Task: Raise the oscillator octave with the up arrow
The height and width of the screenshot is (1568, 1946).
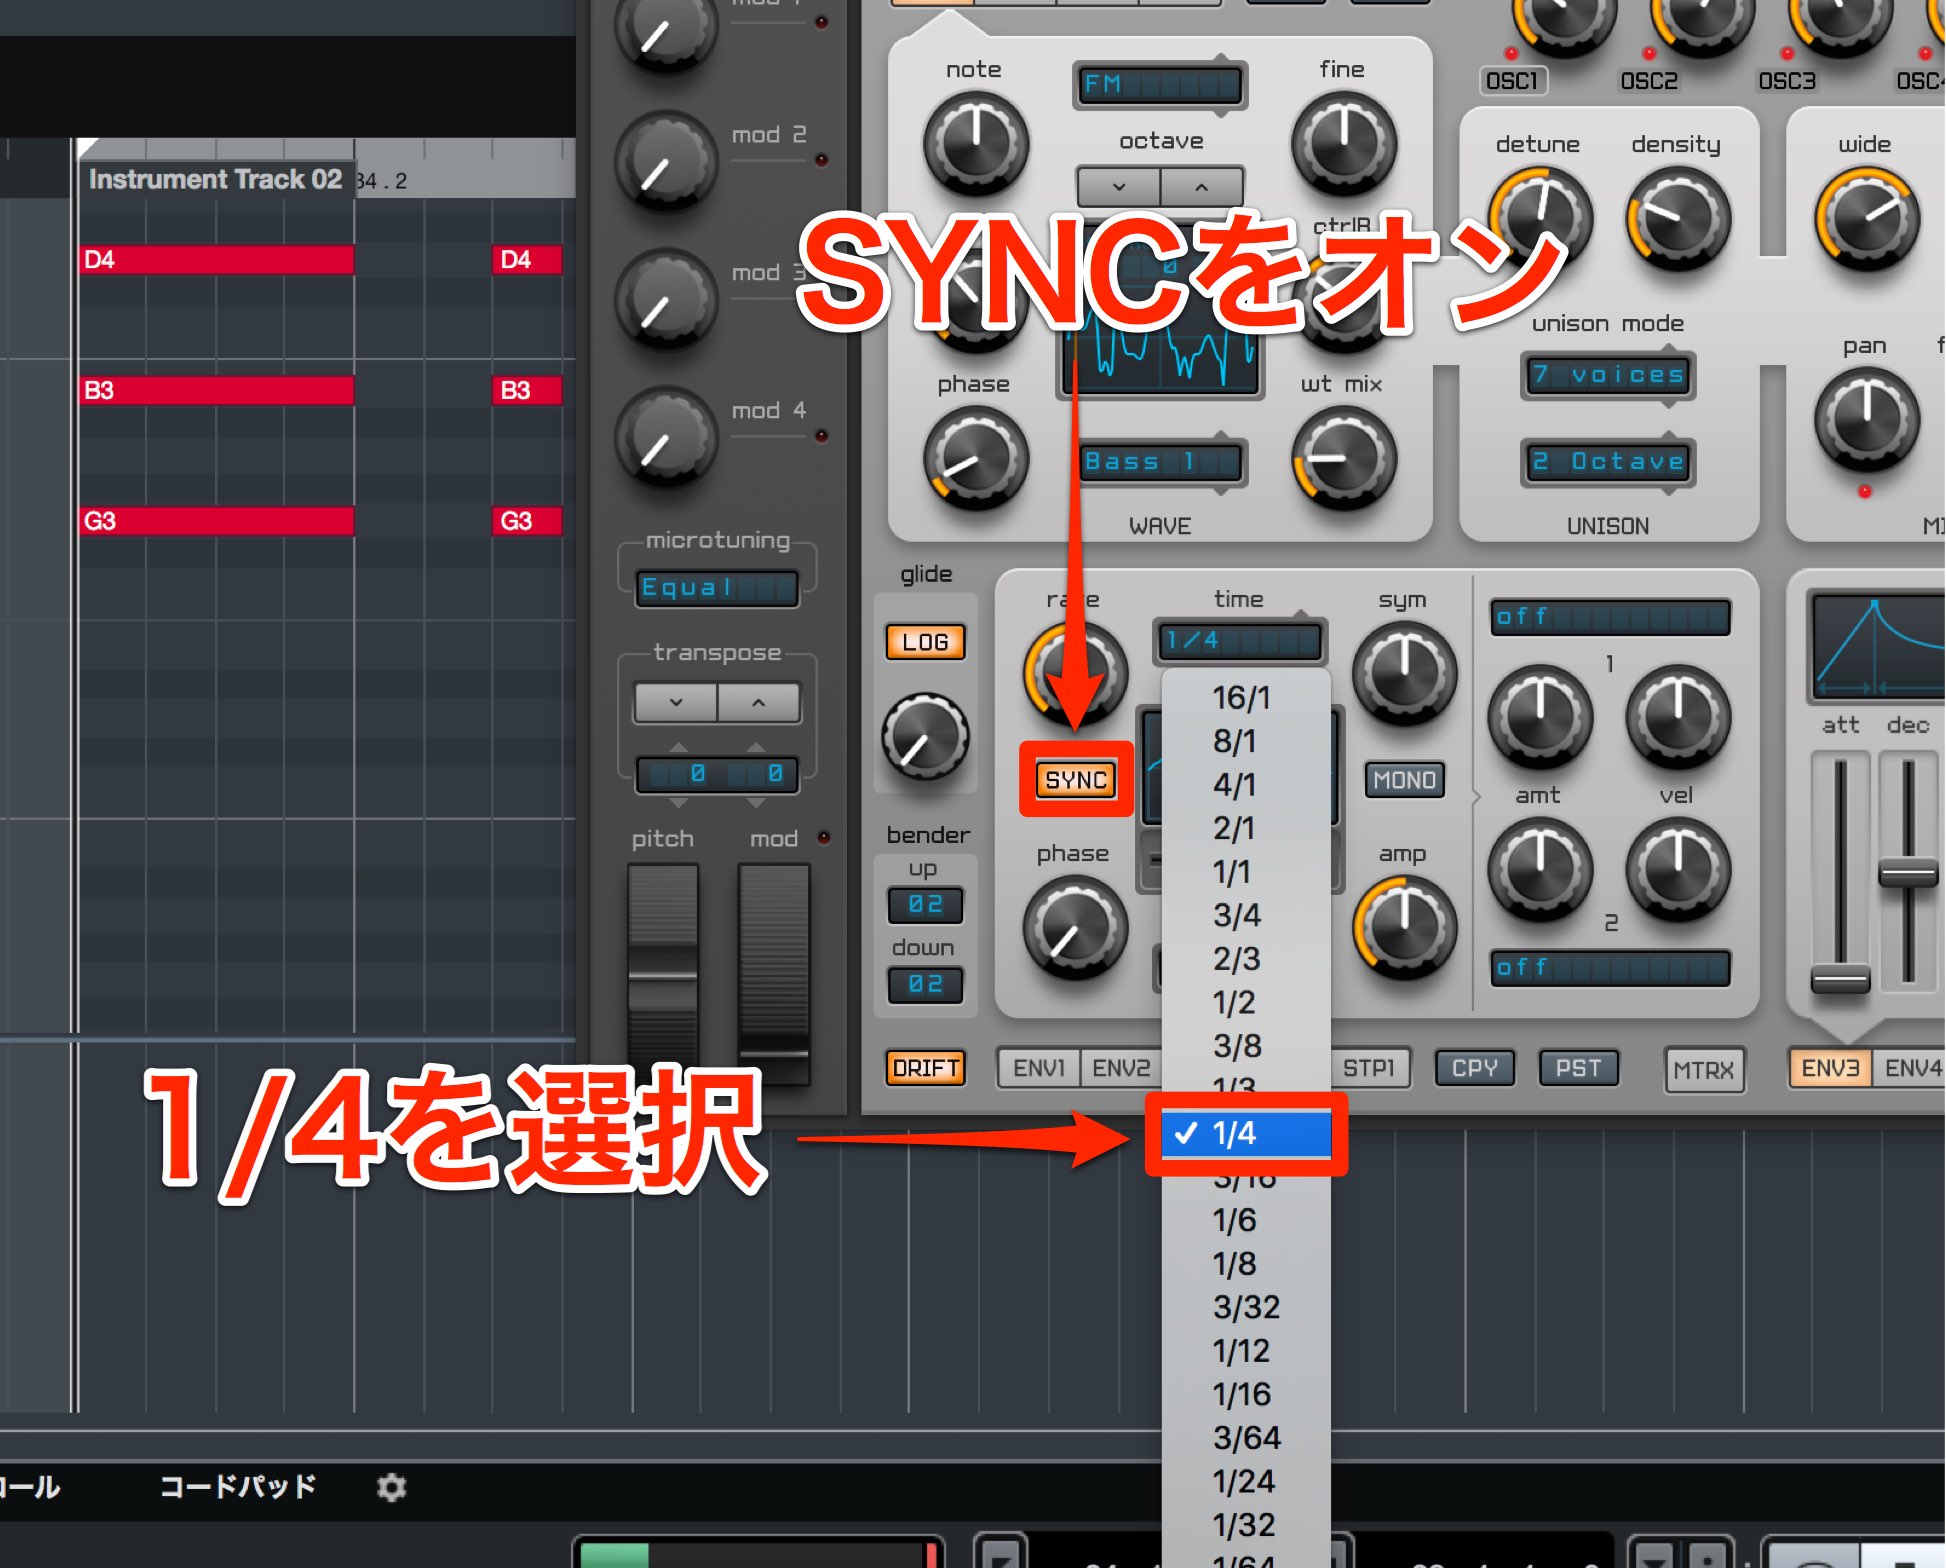Action: [1202, 187]
